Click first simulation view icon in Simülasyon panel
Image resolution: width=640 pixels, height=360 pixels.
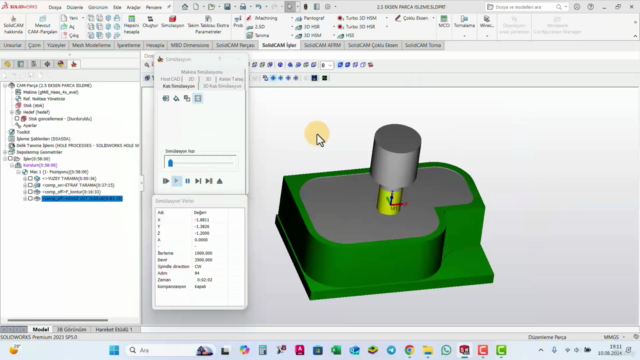point(166,98)
